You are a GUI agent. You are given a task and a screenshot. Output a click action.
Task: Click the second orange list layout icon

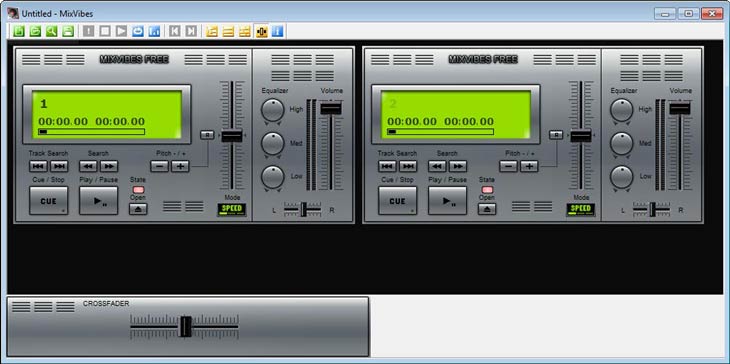click(228, 31)
